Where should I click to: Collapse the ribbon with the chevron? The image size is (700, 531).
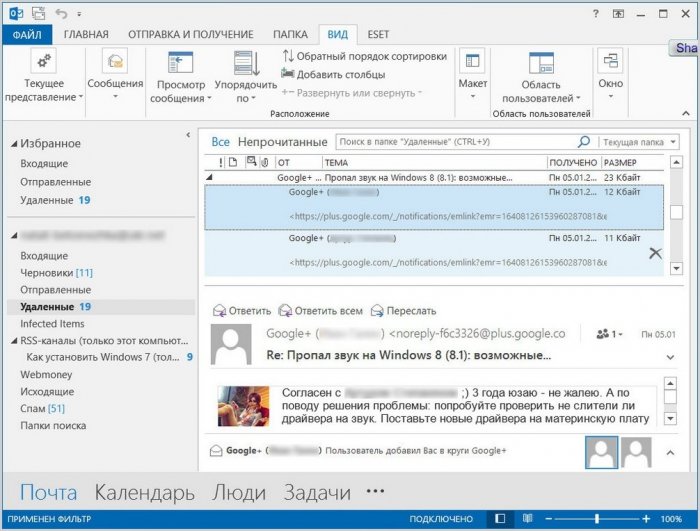(x=686, y=114)
